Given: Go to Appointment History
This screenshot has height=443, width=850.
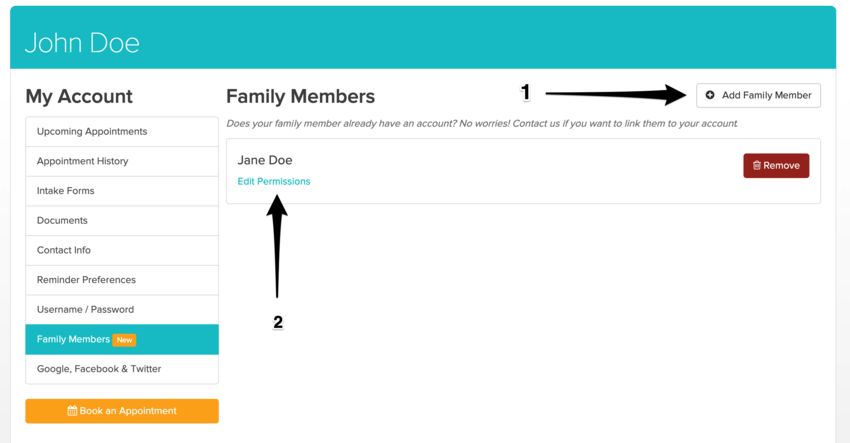Looking at the screenshot, I should pyautogui.click(x=82, y=161).
